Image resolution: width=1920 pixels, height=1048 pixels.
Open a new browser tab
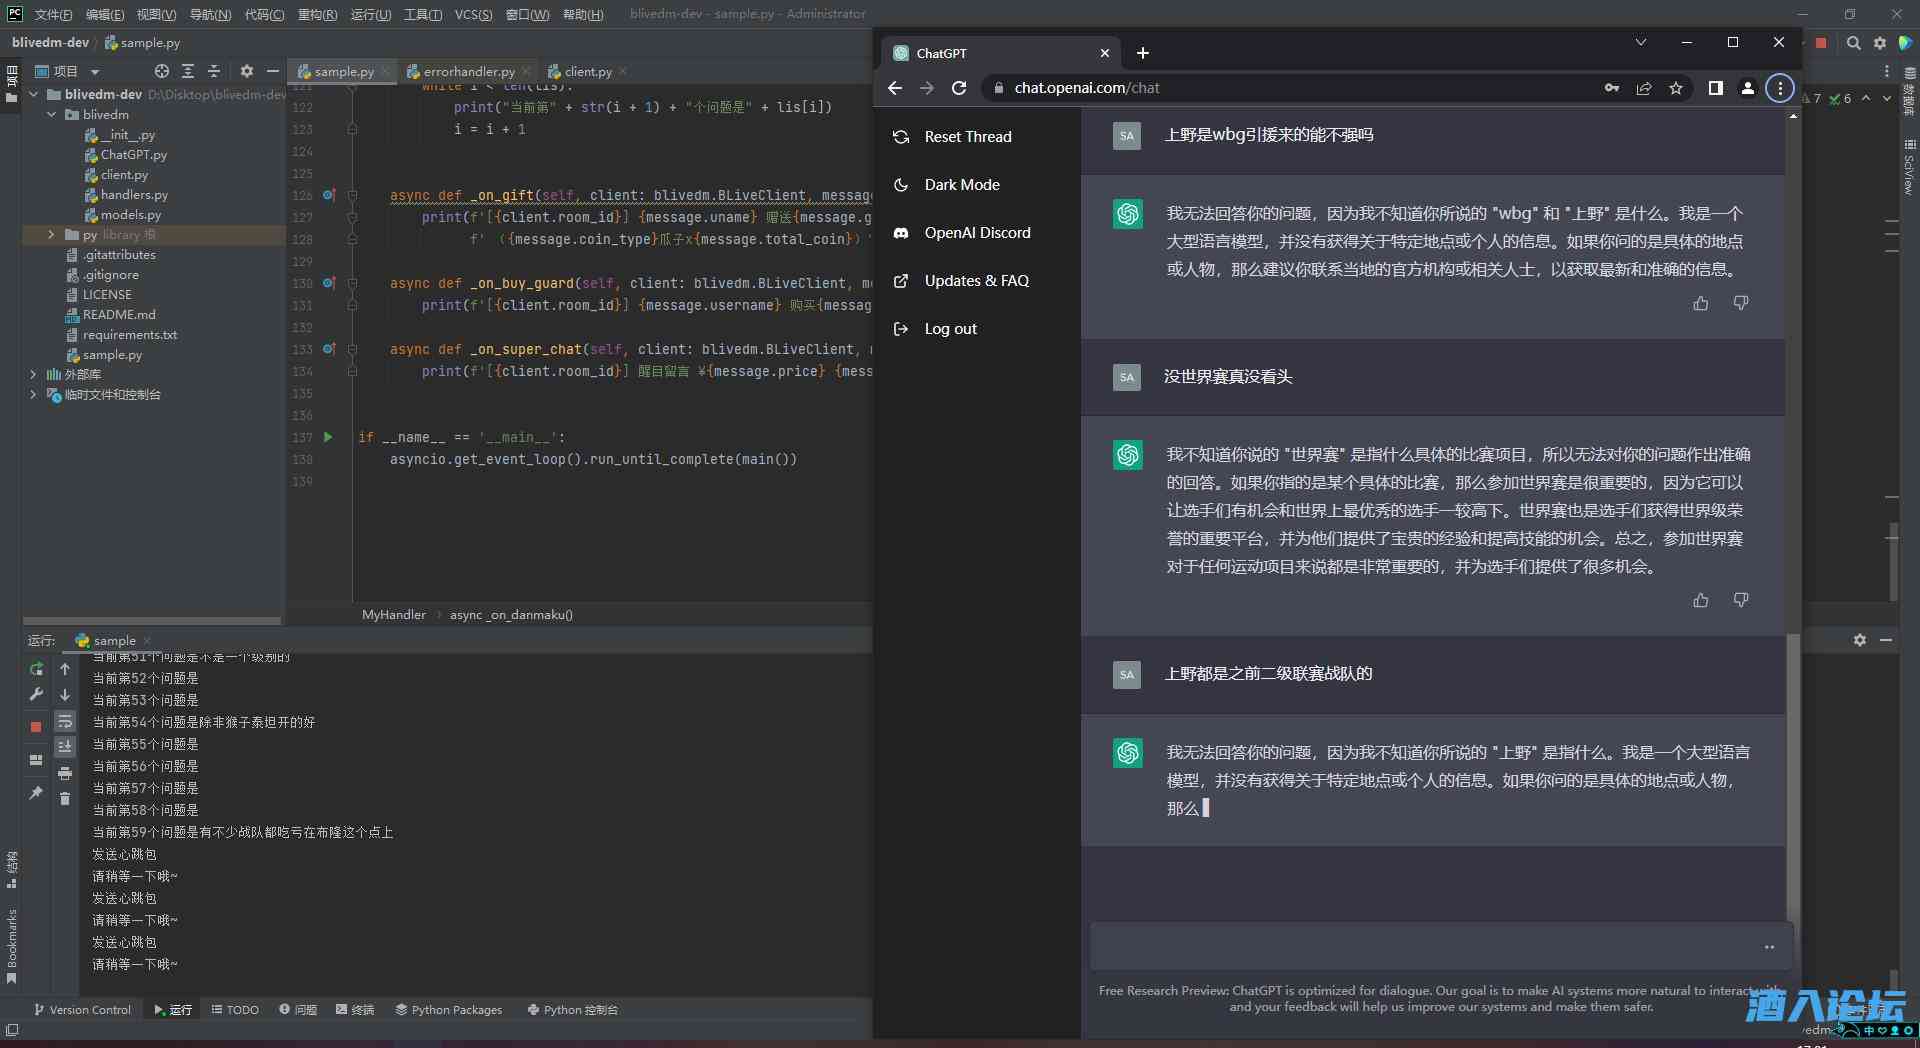pos(1143,53)
